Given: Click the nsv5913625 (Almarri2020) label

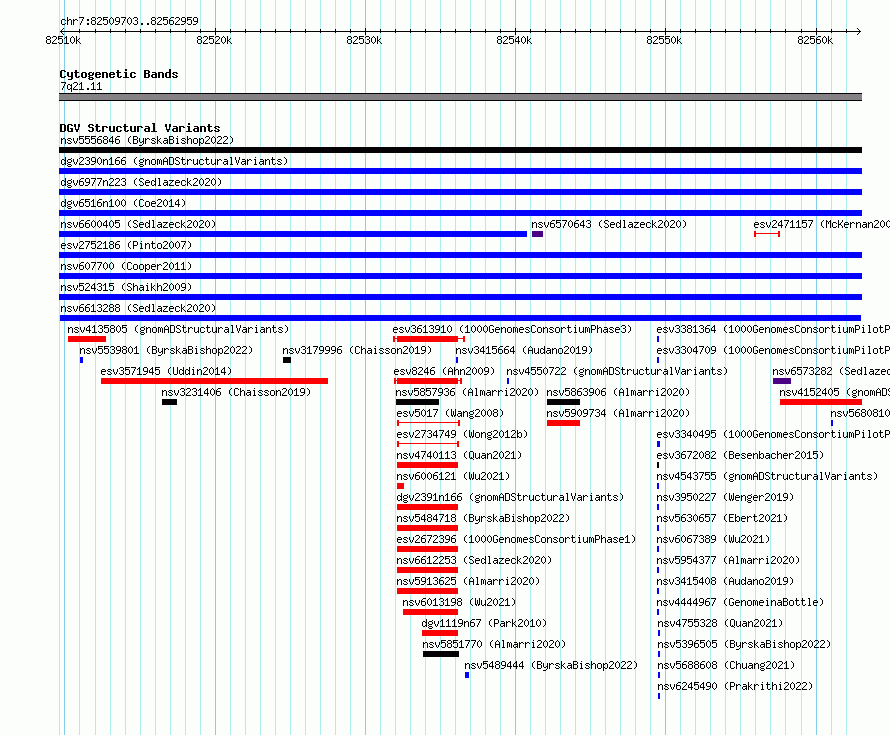Looking at the screenshot, I should (x=468, y=581).
